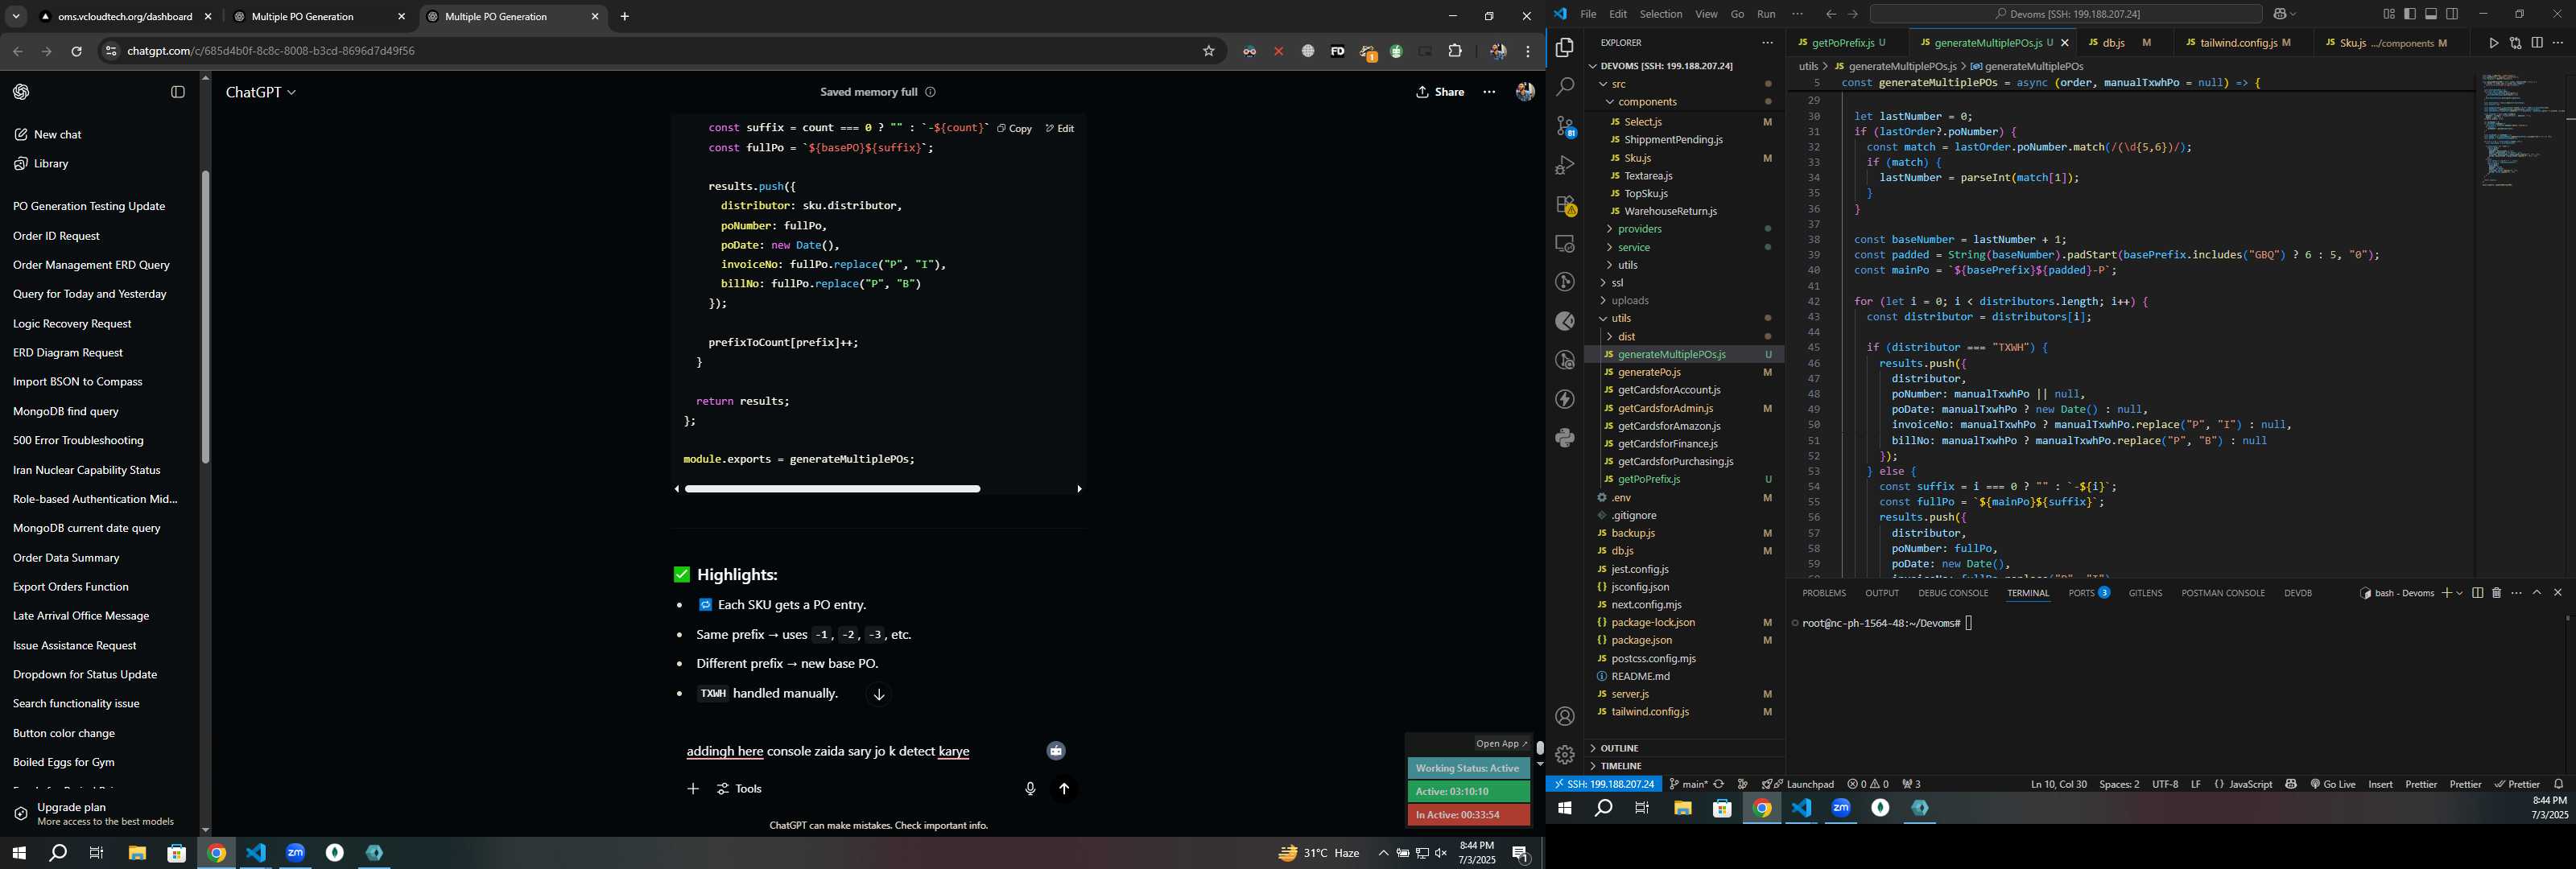Open the terminal launch profile dropdown arrow
This screenshot has width=2576, height=869.
[x=2459, y=593]
